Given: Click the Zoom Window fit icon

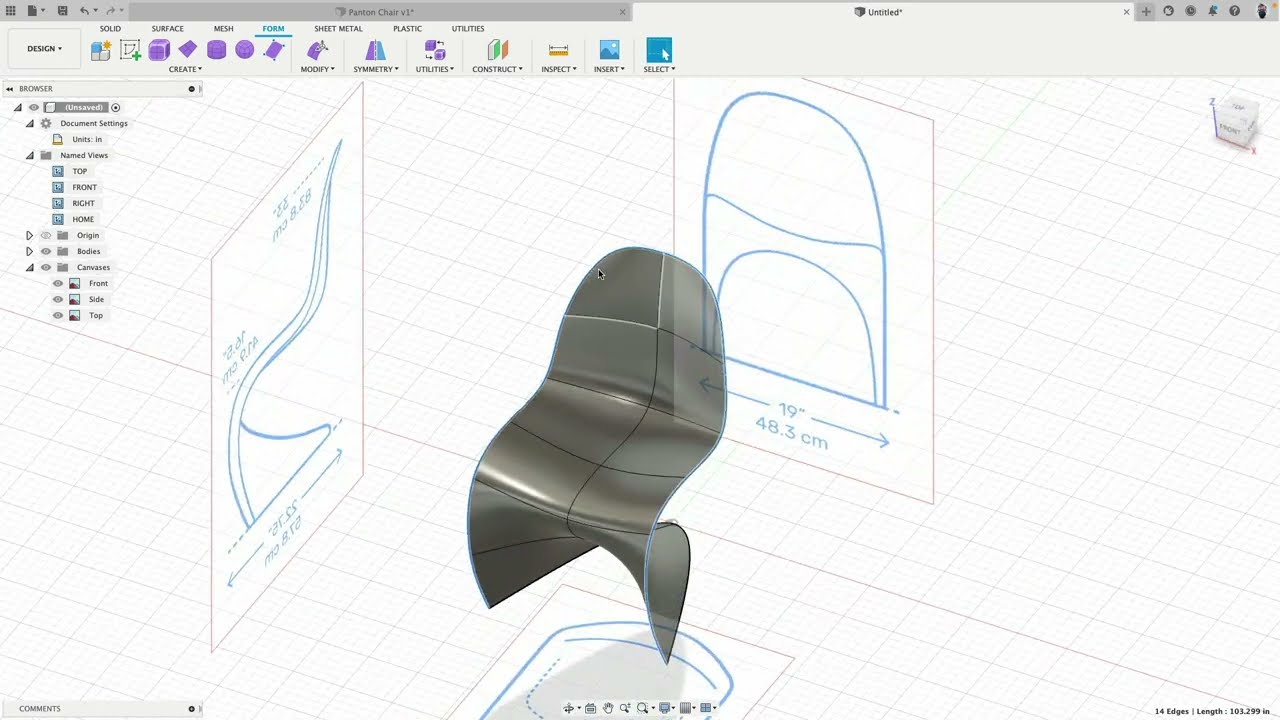Looking at the screenshot, I should pos(645,708).
